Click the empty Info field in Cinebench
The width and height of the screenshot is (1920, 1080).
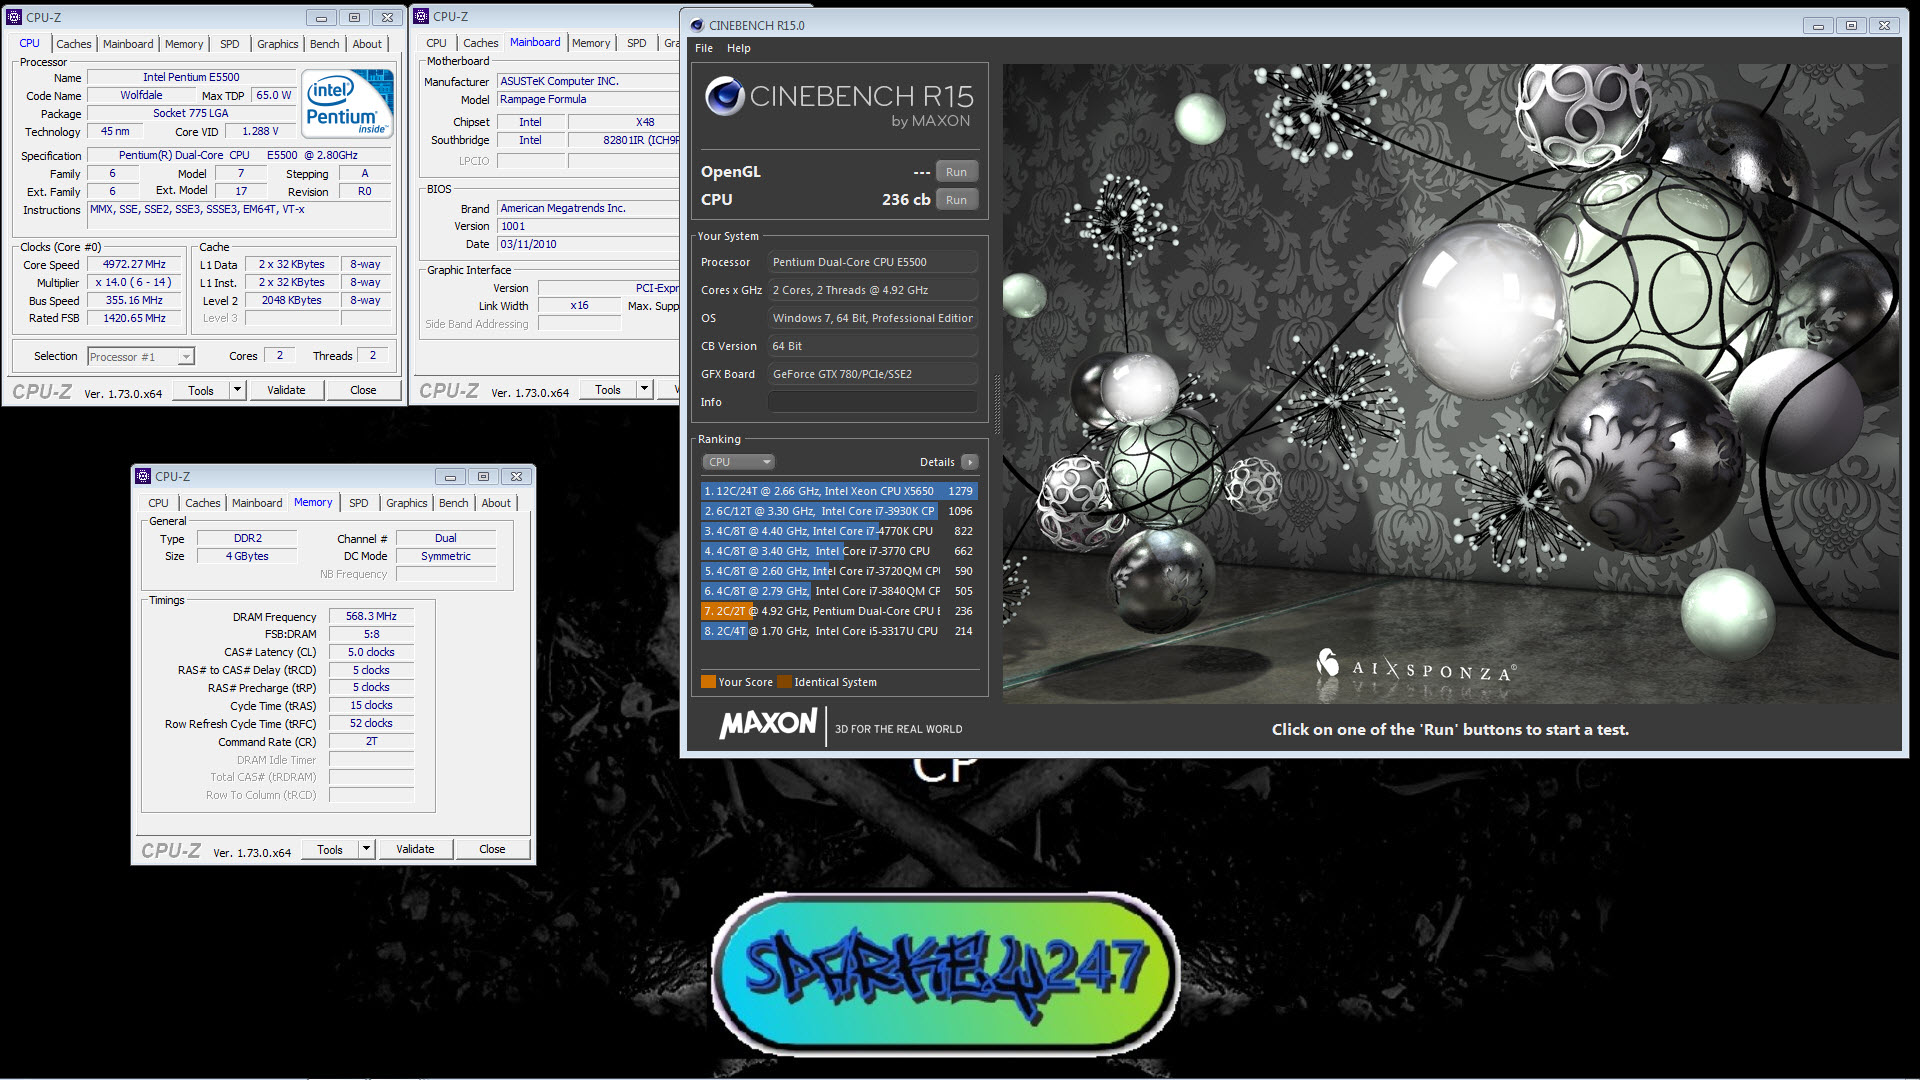[872, 402]
